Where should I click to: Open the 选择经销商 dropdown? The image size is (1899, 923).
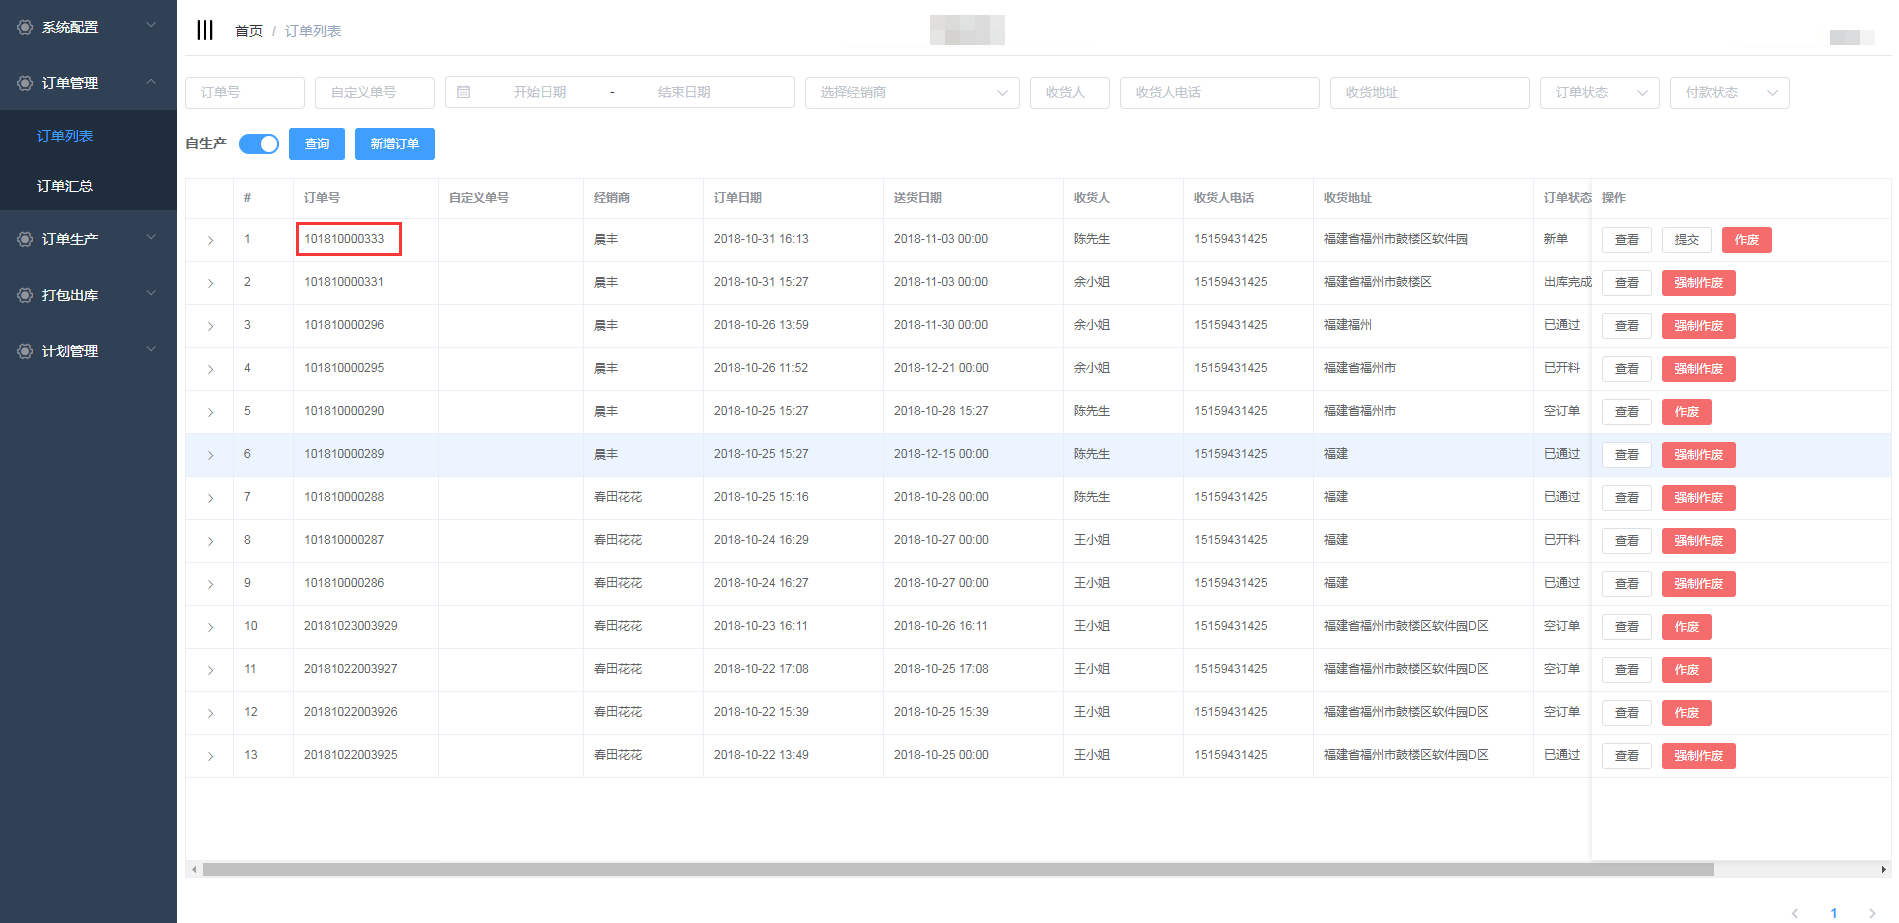click(912, 92)
